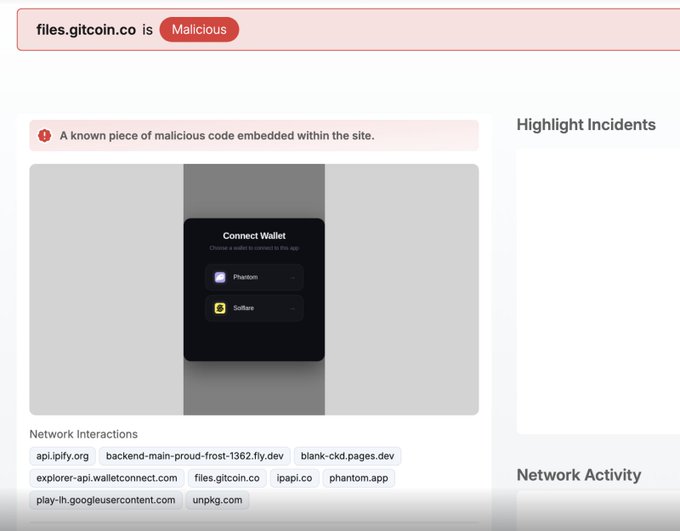Click the malicious code embedded alert text
Viewport: 680px width, 531px height.
217,136
